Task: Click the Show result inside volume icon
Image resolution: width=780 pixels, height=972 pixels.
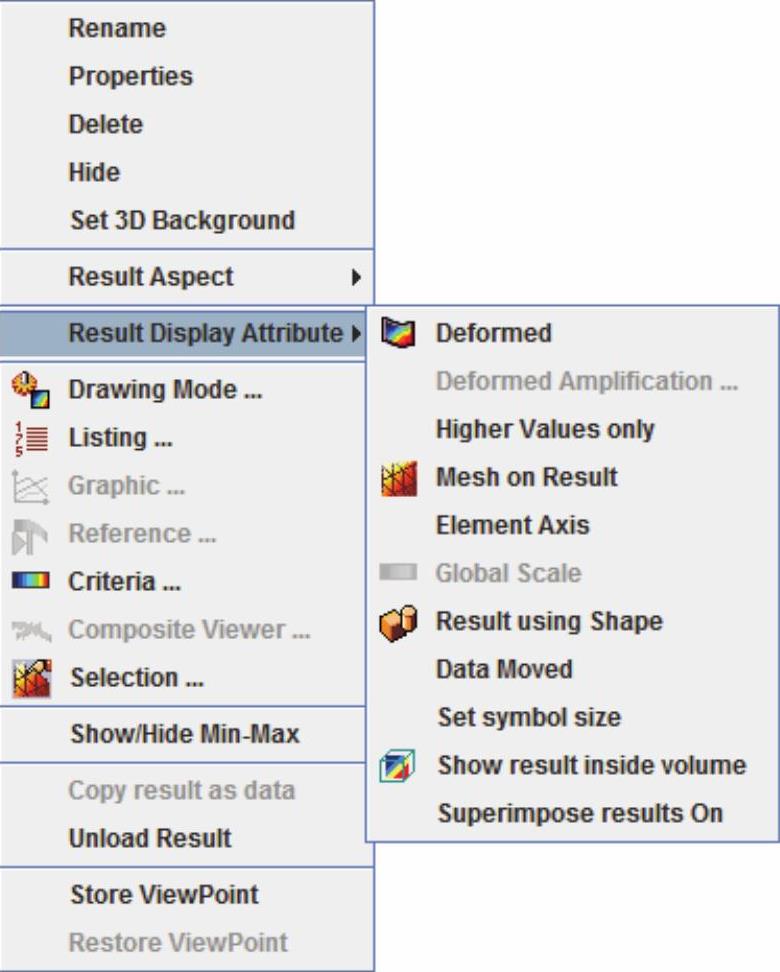Action: [x=397, y=765]
